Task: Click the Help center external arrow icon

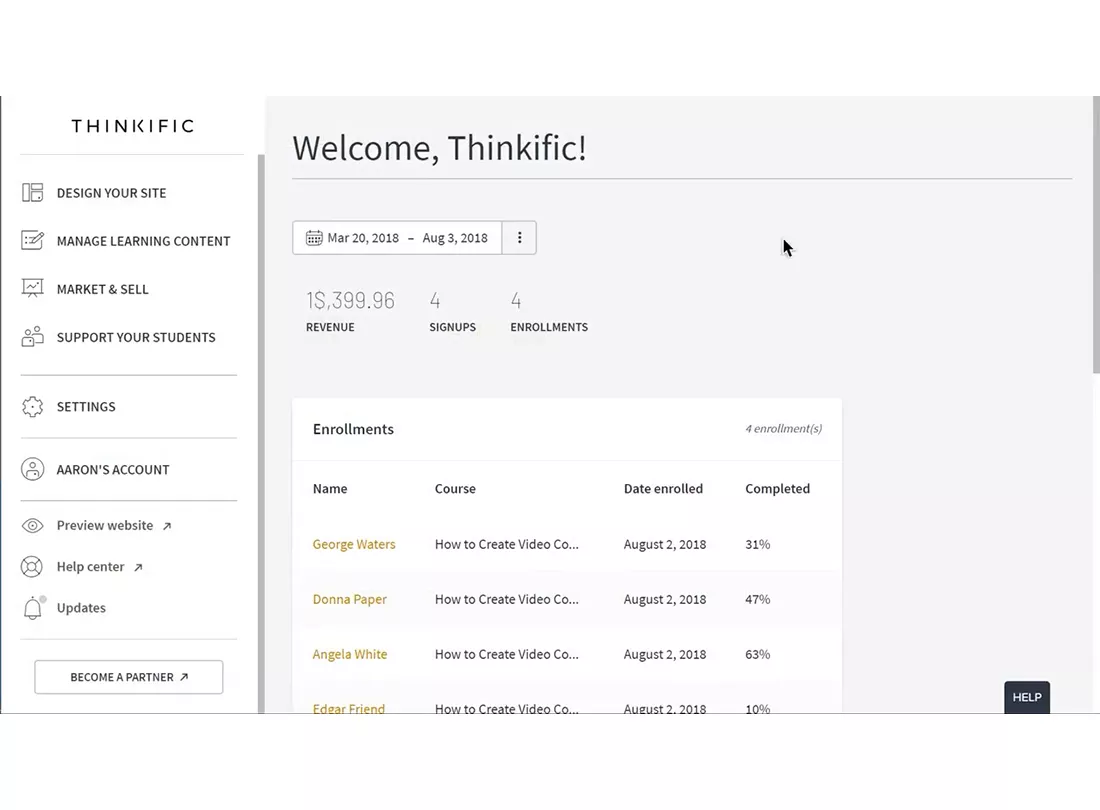Action: (x=138, y=567)
